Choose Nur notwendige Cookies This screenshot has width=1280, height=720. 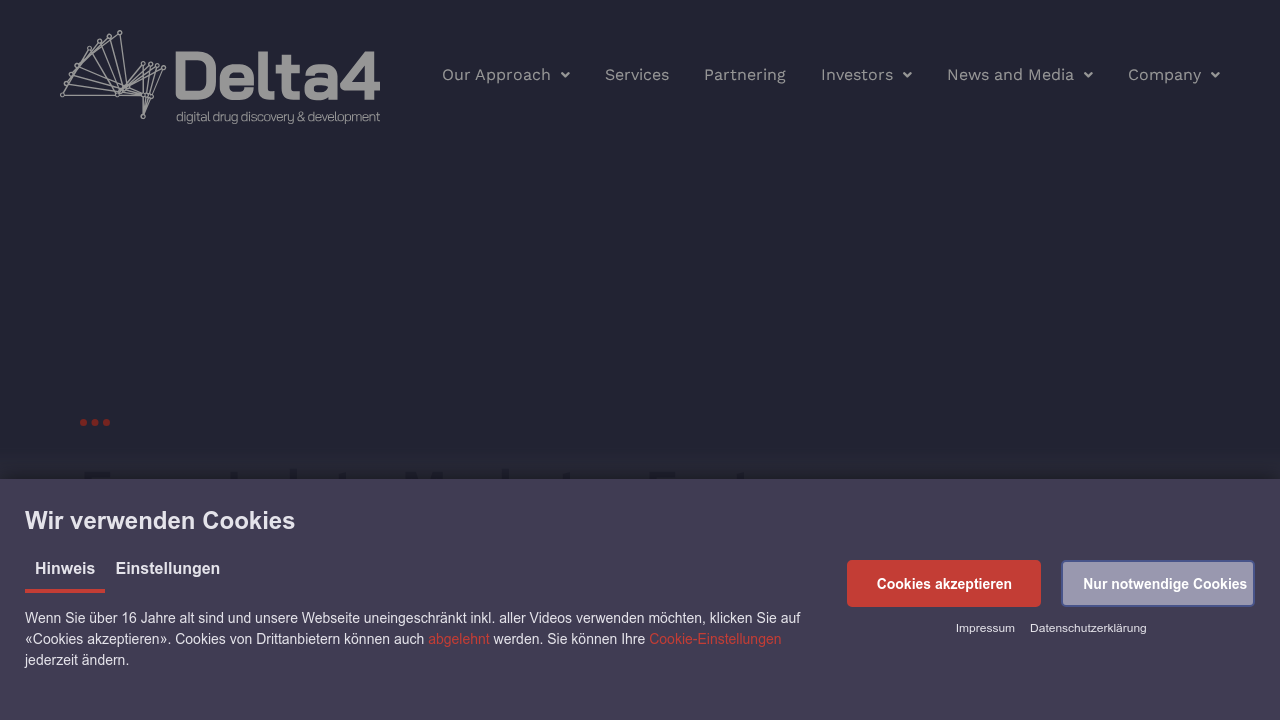1158,584
